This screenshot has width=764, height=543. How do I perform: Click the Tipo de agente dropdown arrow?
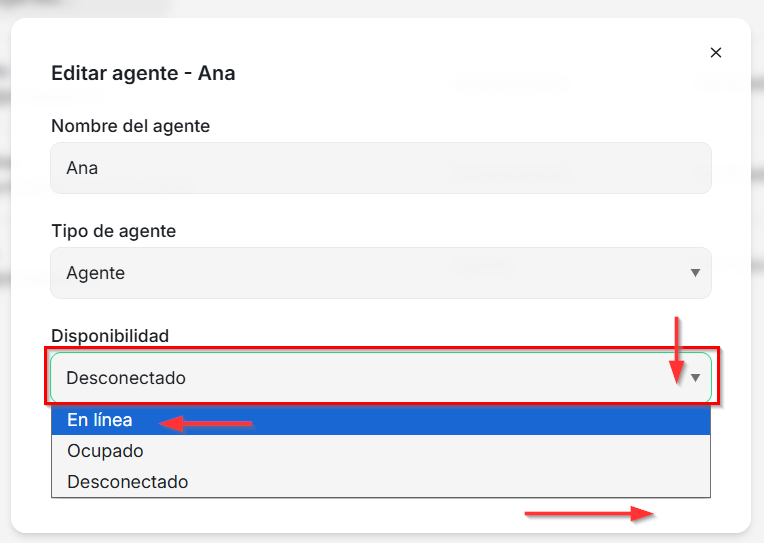point(695,273)
